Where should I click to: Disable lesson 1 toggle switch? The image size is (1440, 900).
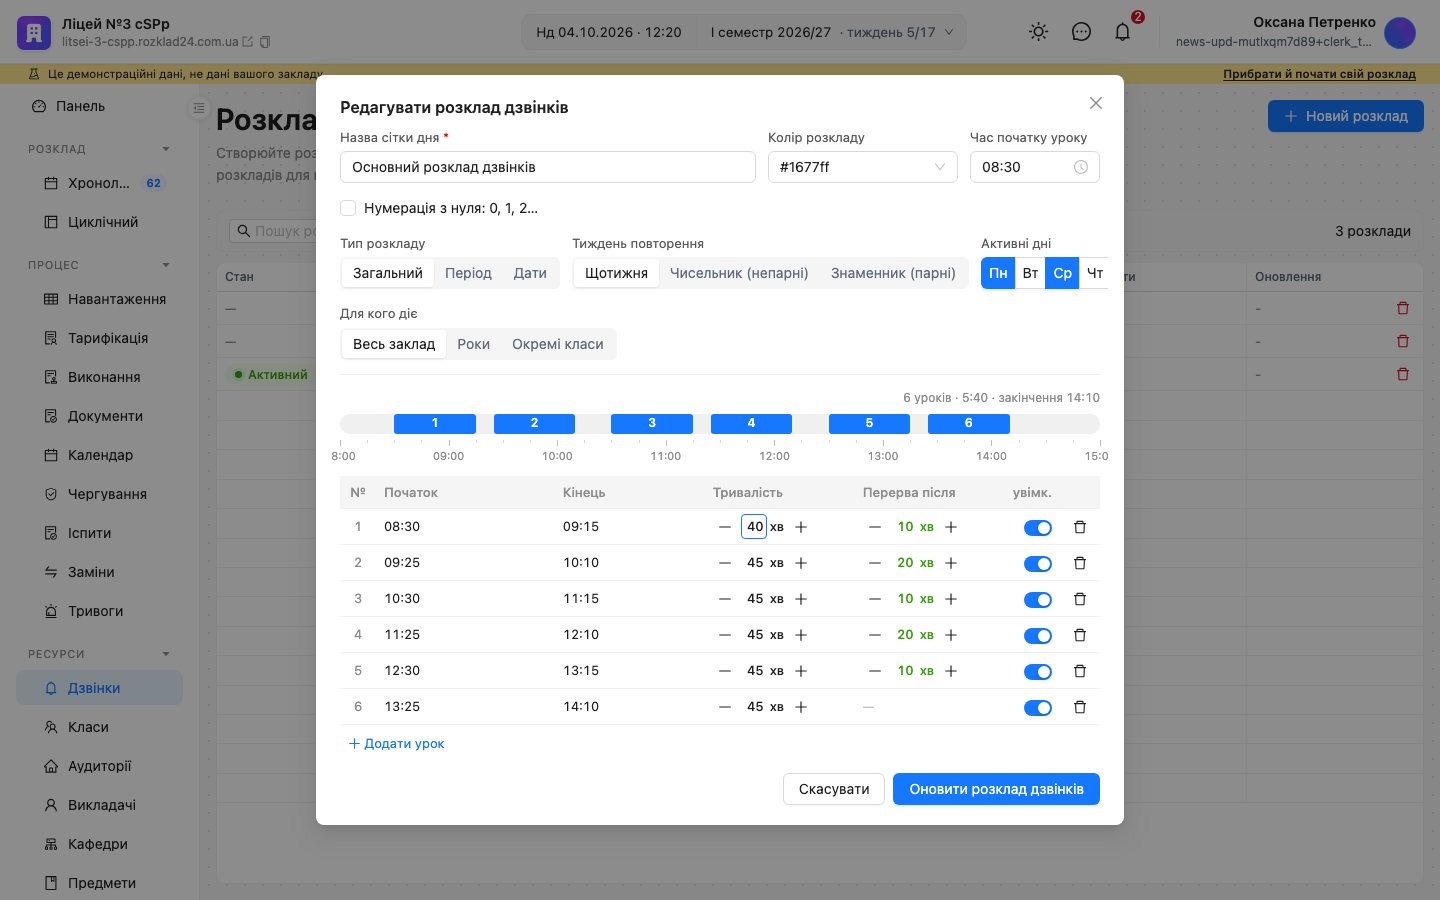click(x=1038, y=528)
